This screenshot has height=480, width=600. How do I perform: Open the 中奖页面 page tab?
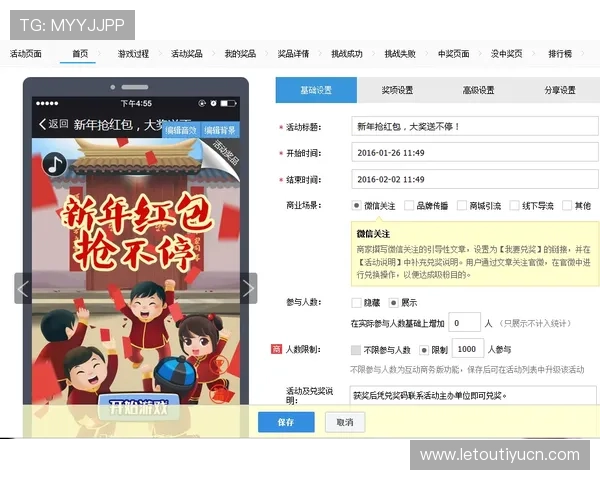click(x=454, y=54)
